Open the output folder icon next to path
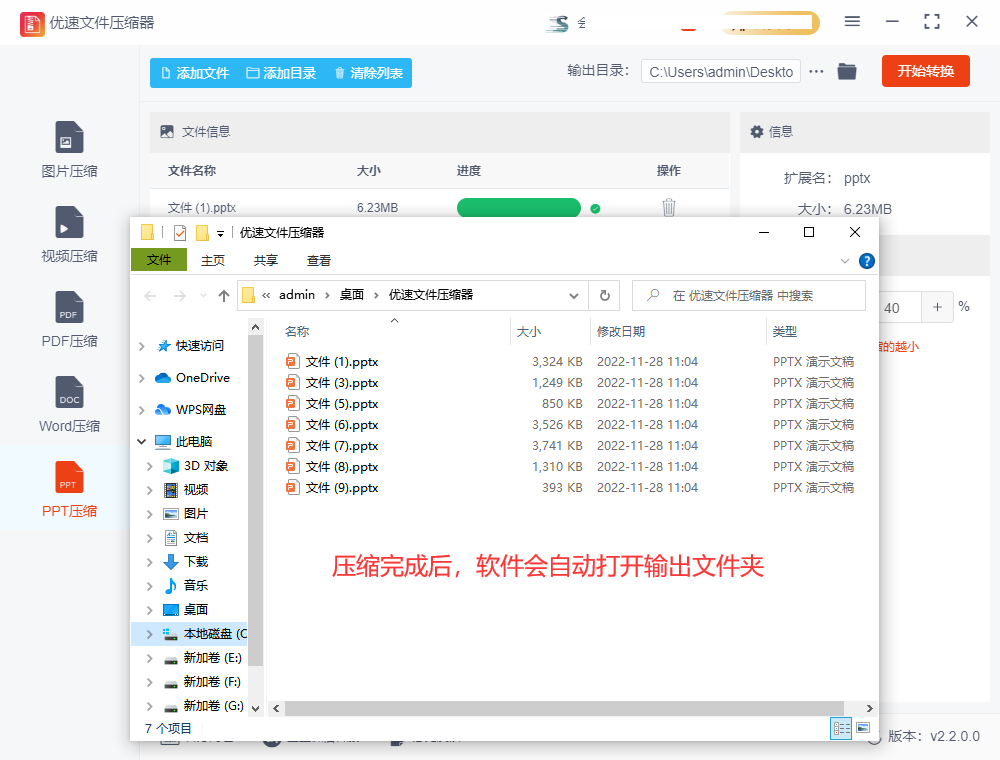 click(x=847, y=71)
